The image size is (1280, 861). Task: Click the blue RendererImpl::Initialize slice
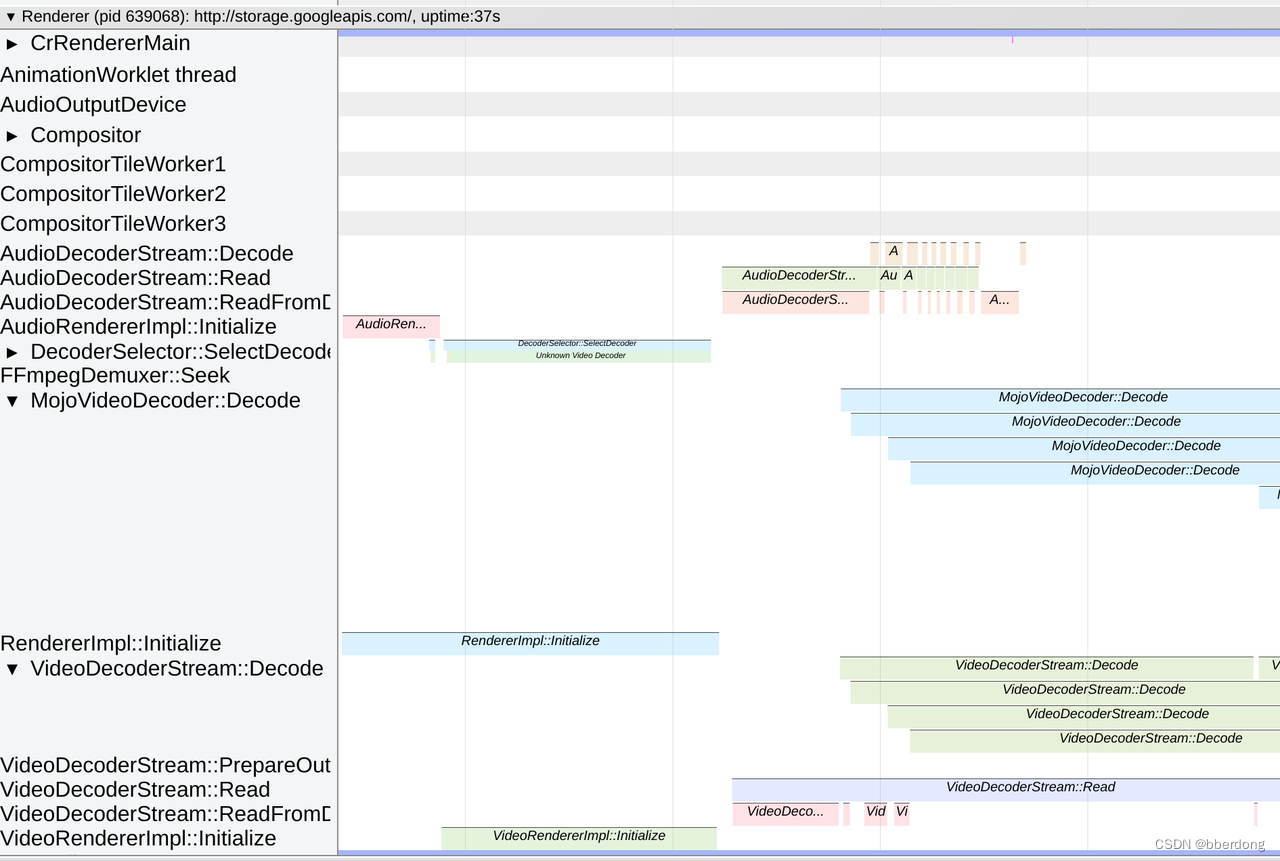[x=530, y=643]
